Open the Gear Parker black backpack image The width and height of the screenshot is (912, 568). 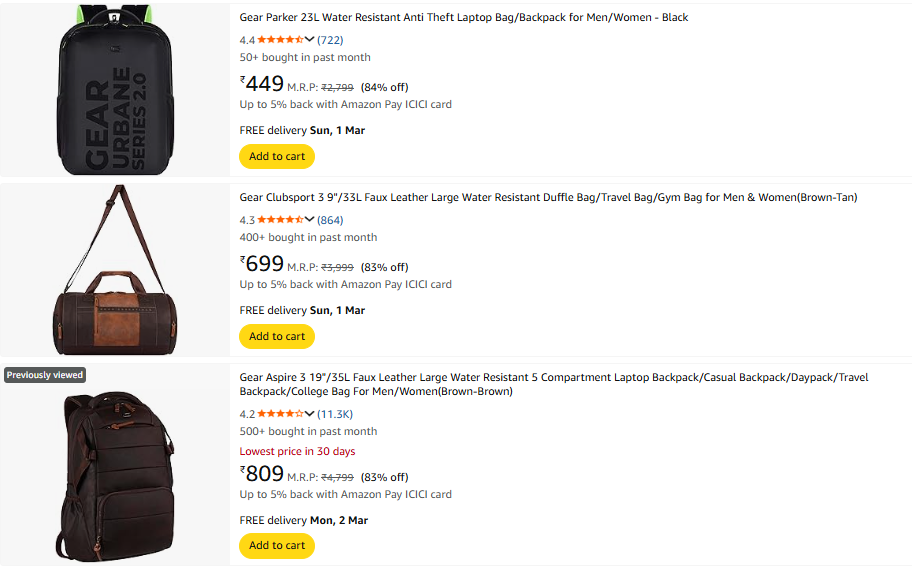(115, 90)
